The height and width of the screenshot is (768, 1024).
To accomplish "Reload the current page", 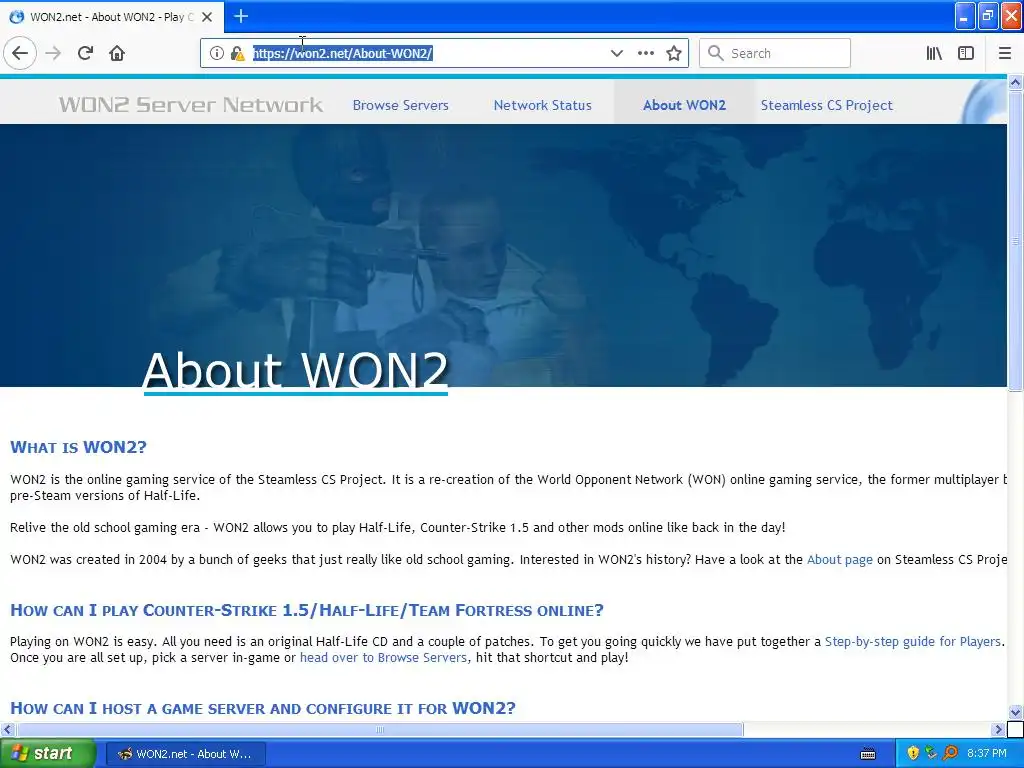I will [x=85, y=53].
